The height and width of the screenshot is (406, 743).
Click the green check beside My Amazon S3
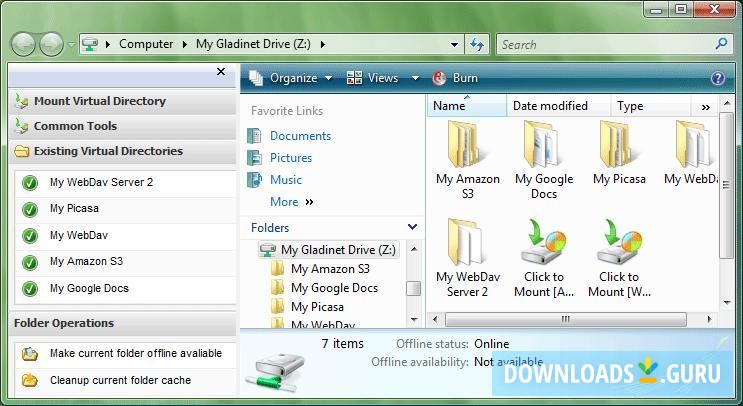30,262
